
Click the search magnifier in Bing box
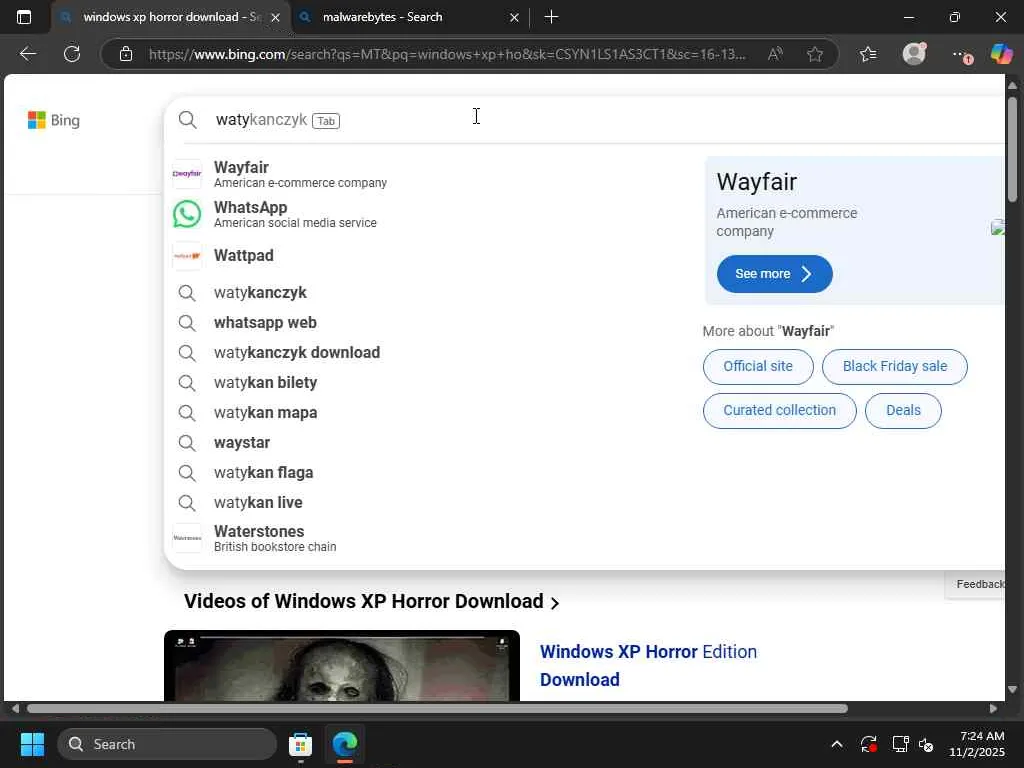187,120
